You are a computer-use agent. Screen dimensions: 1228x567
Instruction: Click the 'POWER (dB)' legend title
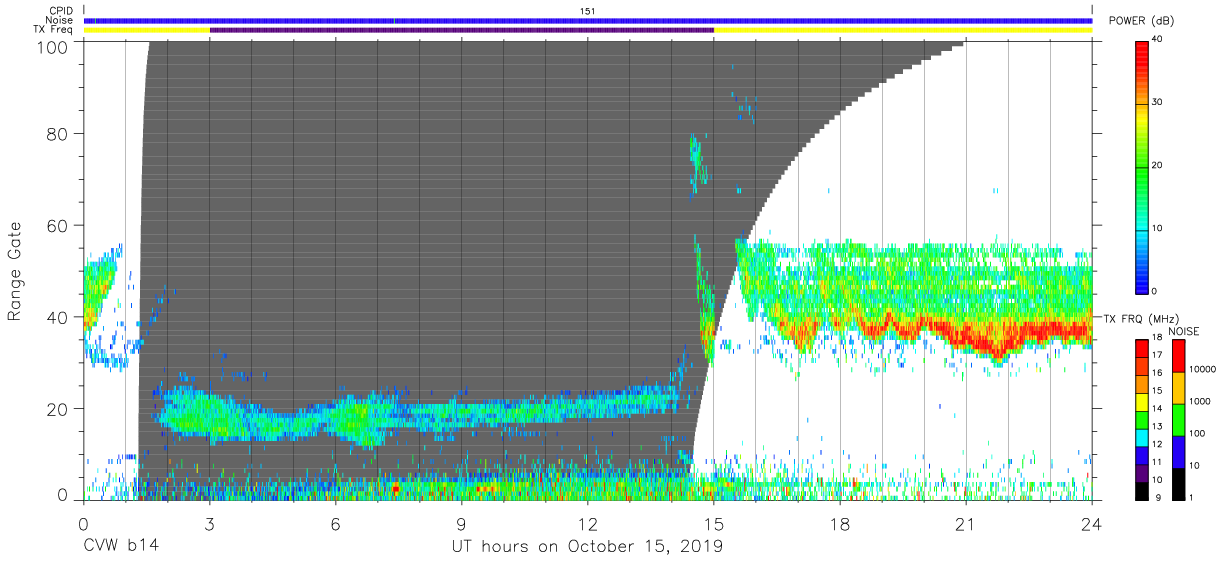pos(1140,21)
